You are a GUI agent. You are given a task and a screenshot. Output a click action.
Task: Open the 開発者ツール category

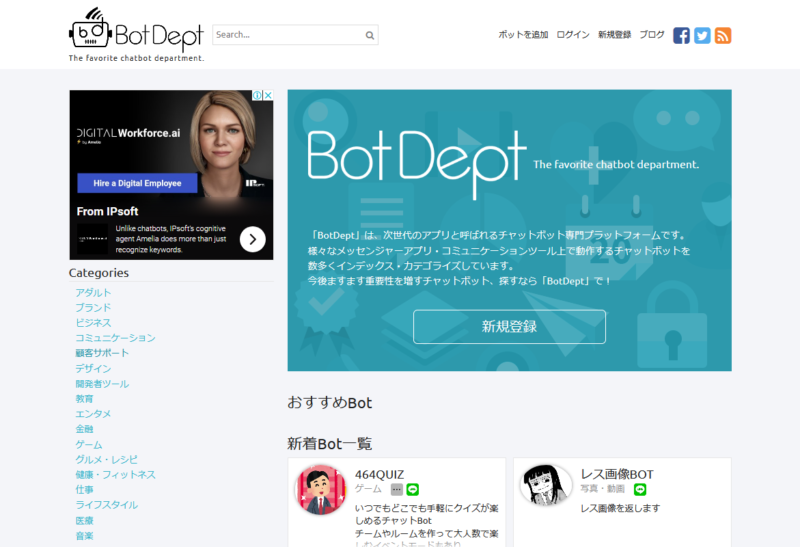click(102, 384)
